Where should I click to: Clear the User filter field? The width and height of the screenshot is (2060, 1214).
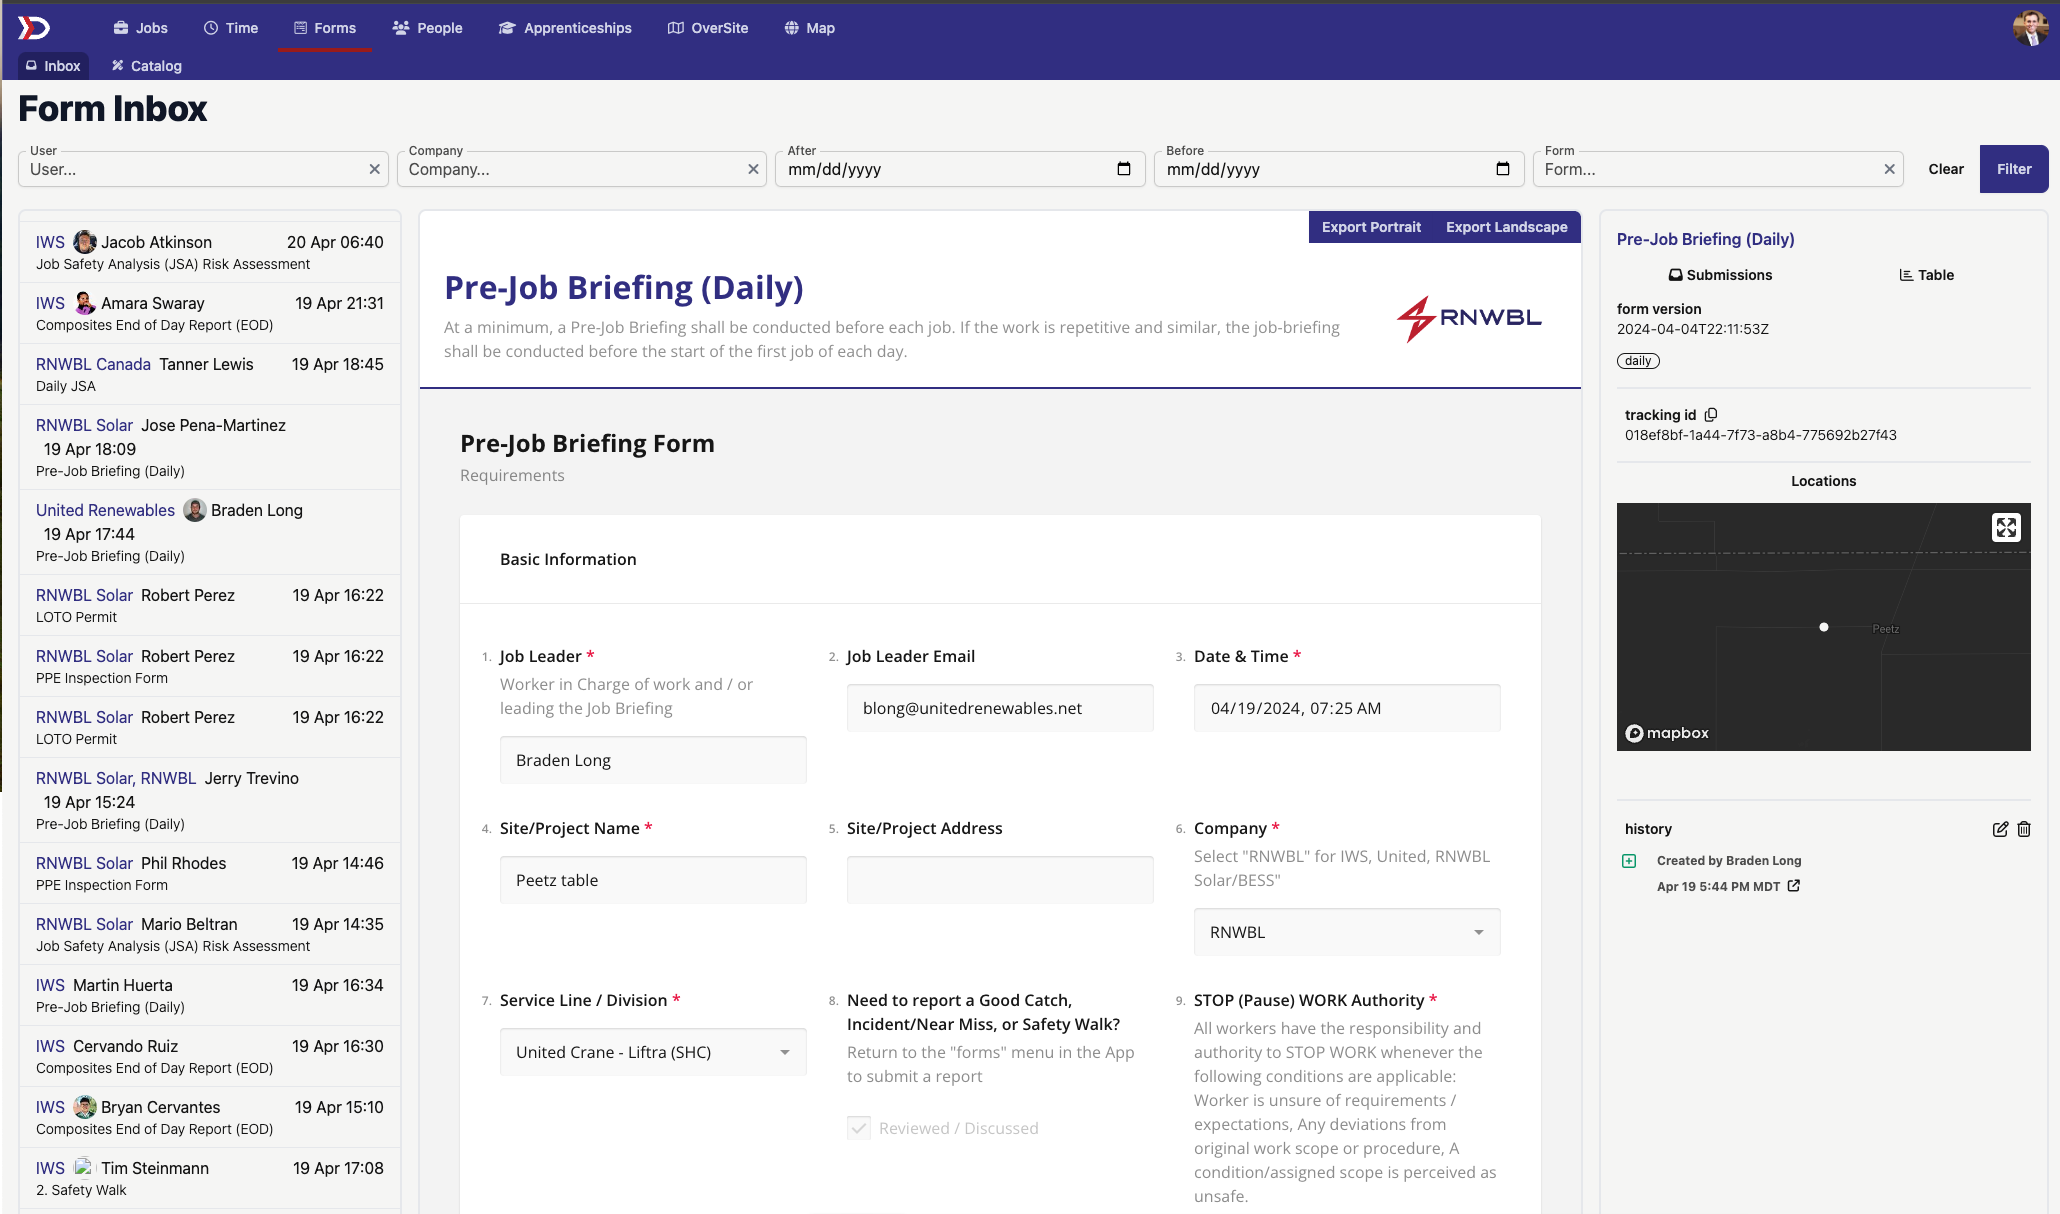click(374, 169)
